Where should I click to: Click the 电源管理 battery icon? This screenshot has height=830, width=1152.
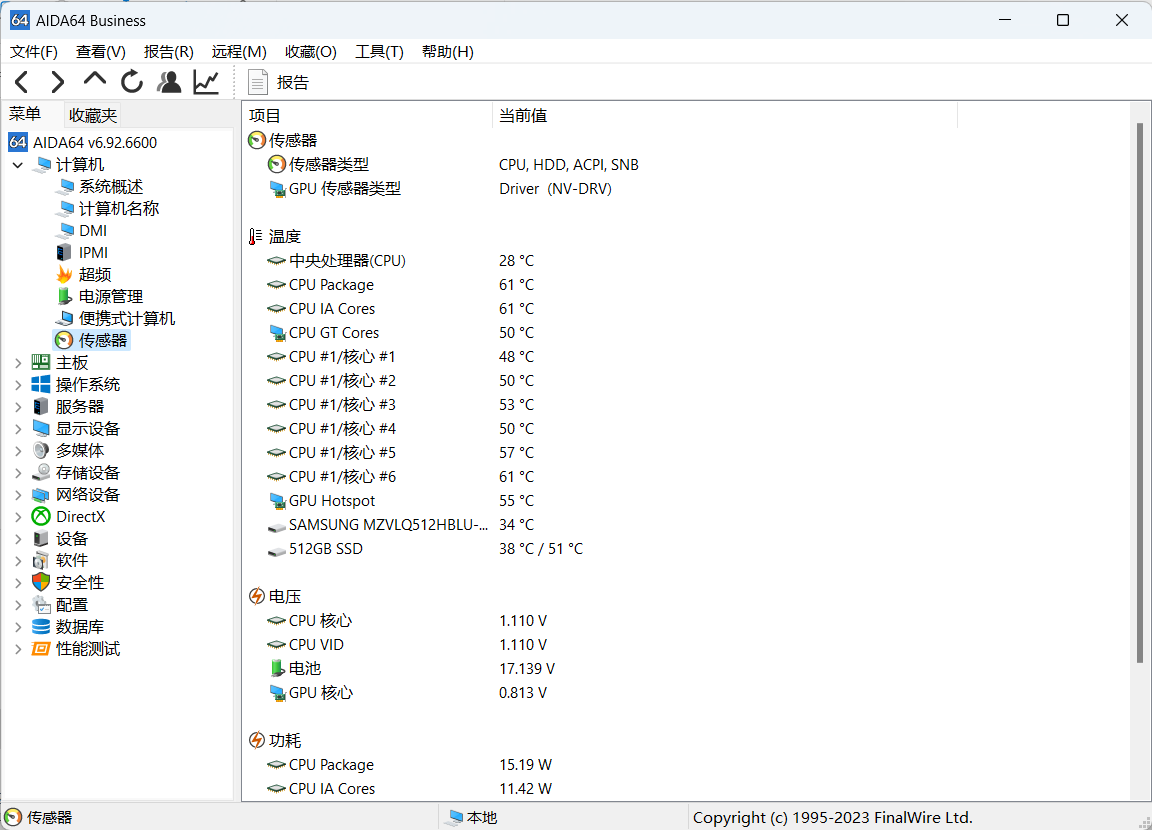pyautogui.click(x=65, y=297)
